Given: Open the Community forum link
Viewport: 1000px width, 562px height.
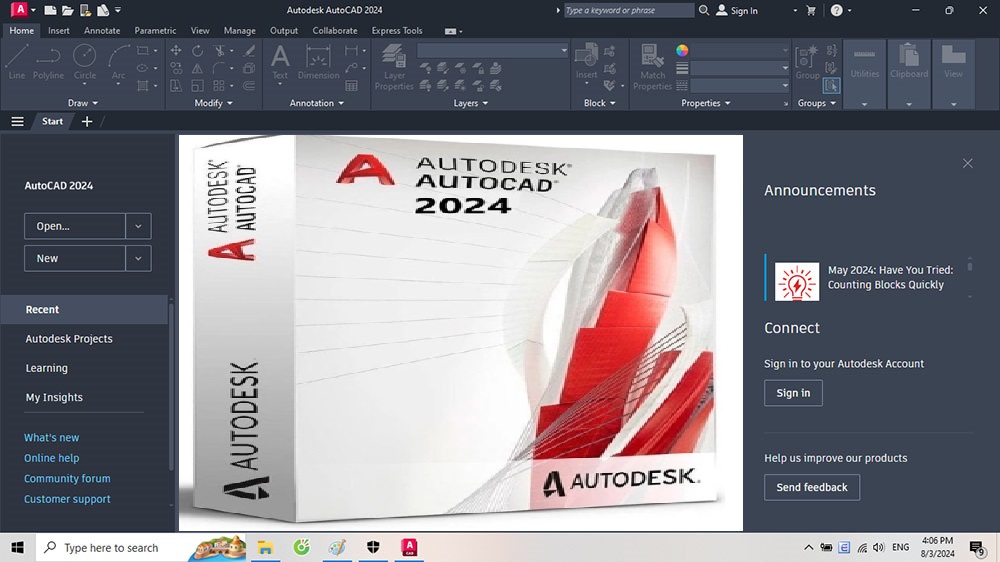Looking at the screenshot, I should [x=67, y=478].
